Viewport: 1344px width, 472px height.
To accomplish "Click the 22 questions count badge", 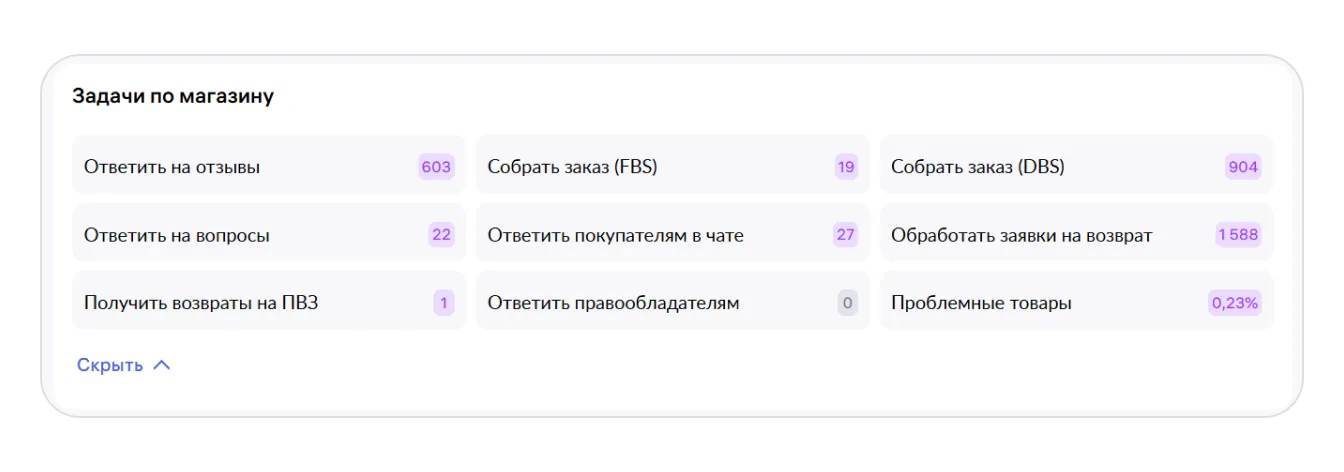I will 441,235.
